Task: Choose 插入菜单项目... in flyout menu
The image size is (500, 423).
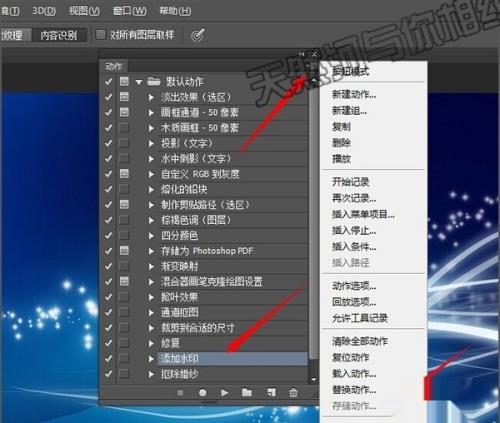Action: click(x=363, y=214)
